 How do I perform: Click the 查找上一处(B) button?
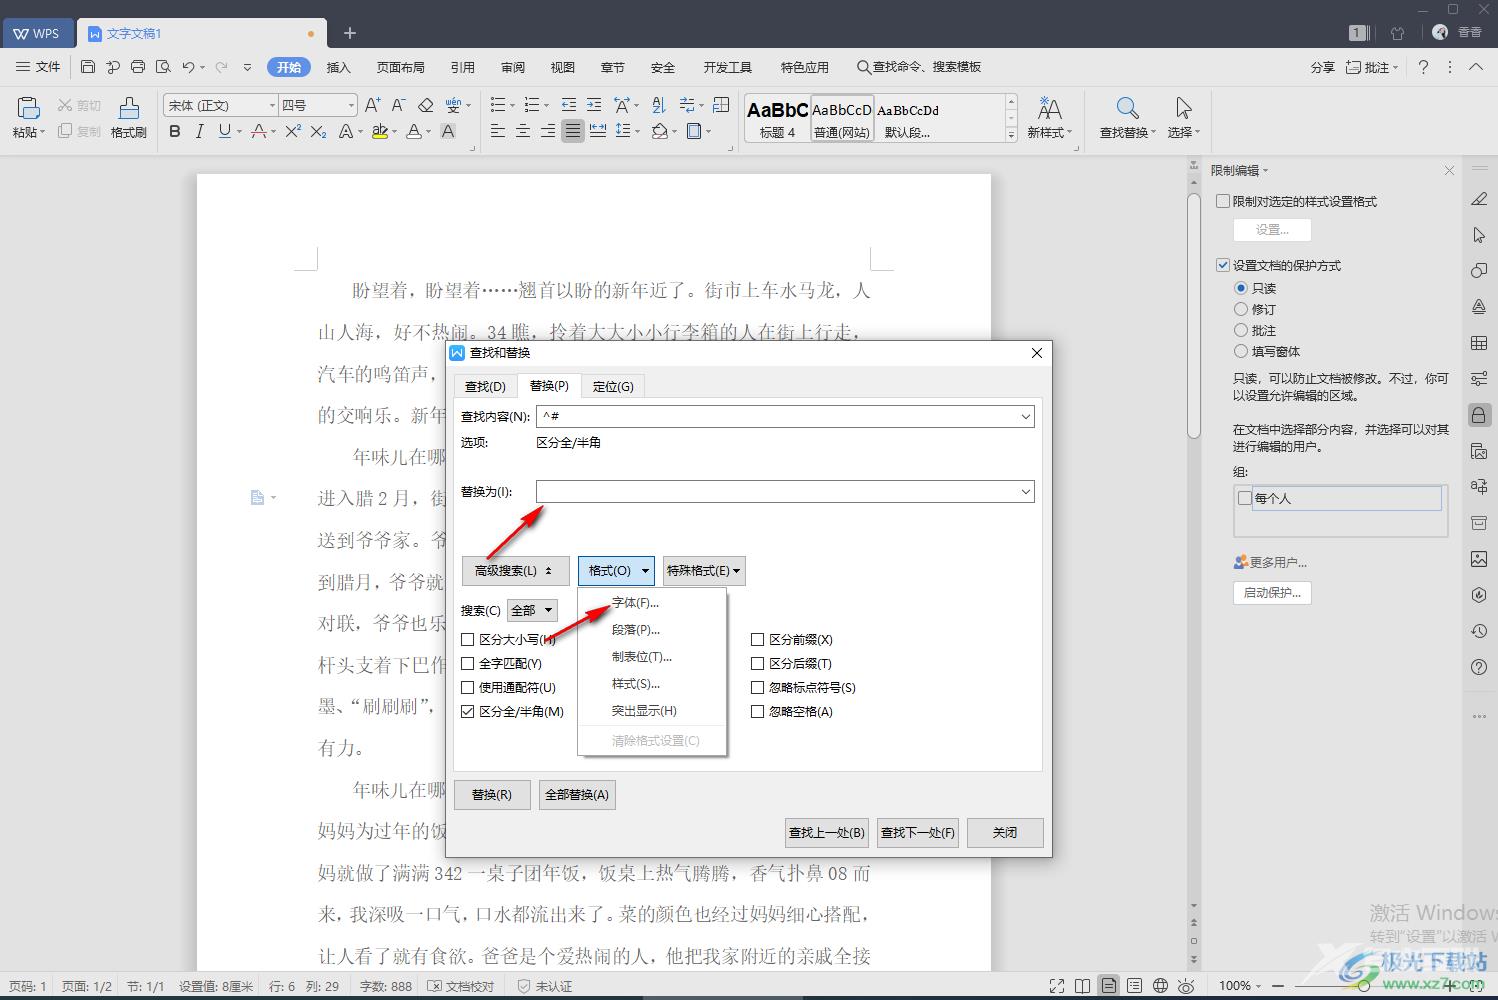(x=827, y=833)
